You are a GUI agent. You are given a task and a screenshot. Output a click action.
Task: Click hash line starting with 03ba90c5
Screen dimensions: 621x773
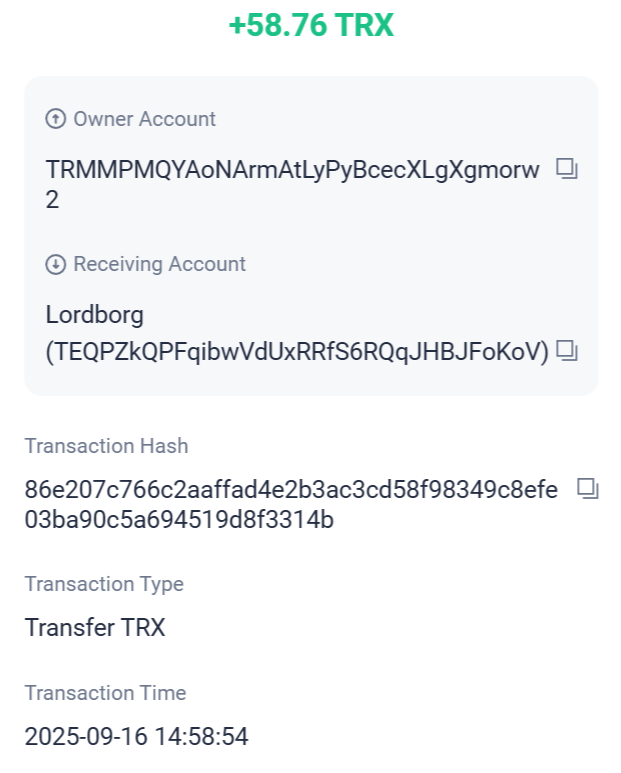tap(179, 519)
